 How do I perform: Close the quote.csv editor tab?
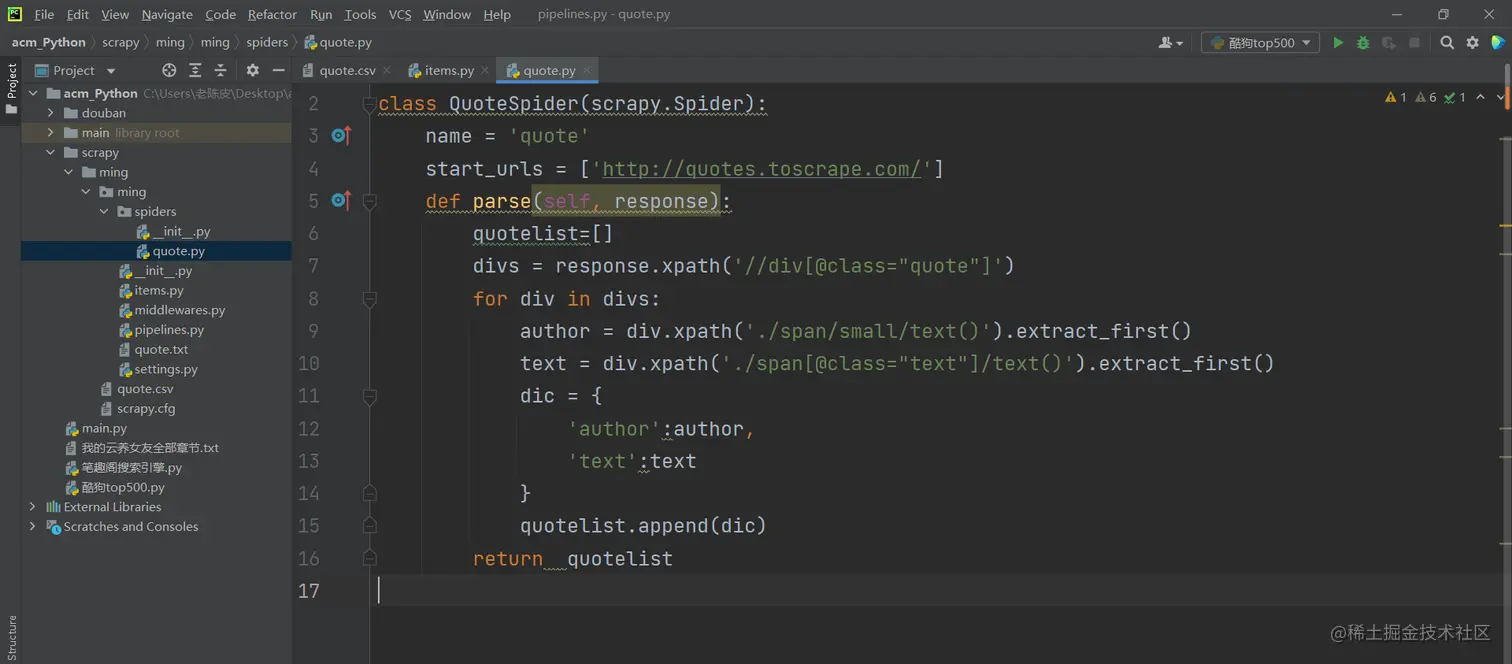[x=387, y=70]
